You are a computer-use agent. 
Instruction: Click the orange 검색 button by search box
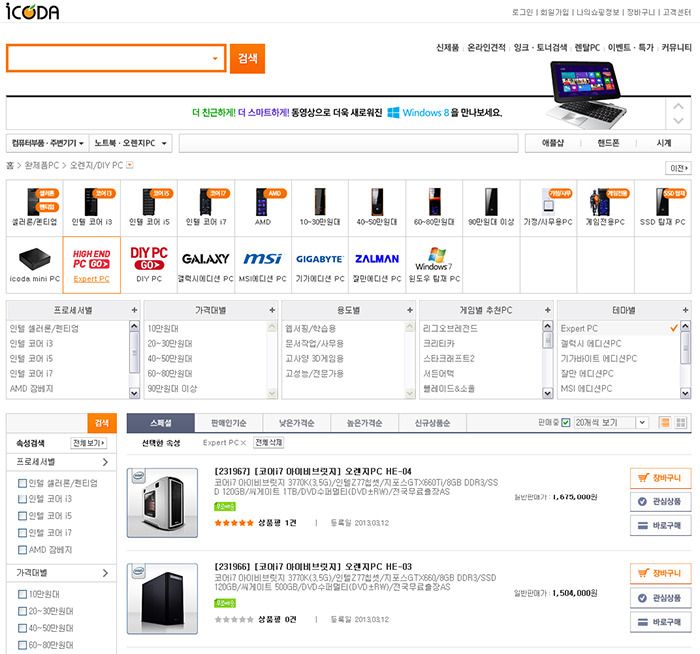pos(247,58)
